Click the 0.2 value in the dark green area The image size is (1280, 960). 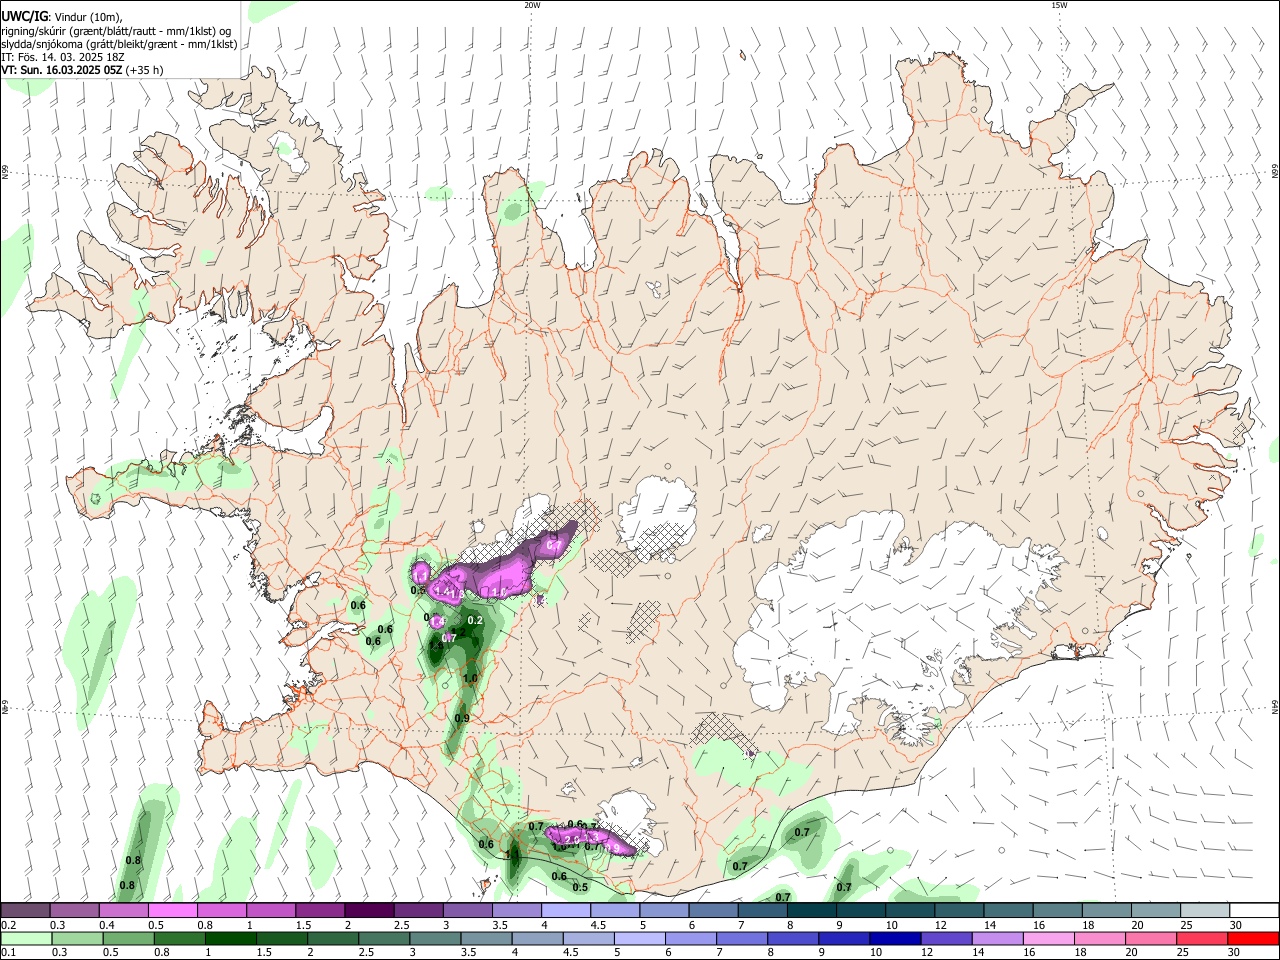476,620
